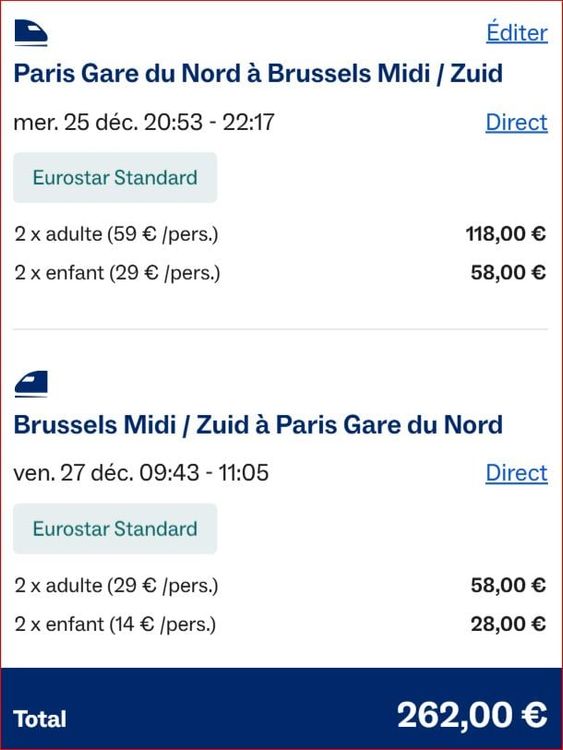Click the Total label in footer
The image size is (563, 750).
[x=40, y=719]
